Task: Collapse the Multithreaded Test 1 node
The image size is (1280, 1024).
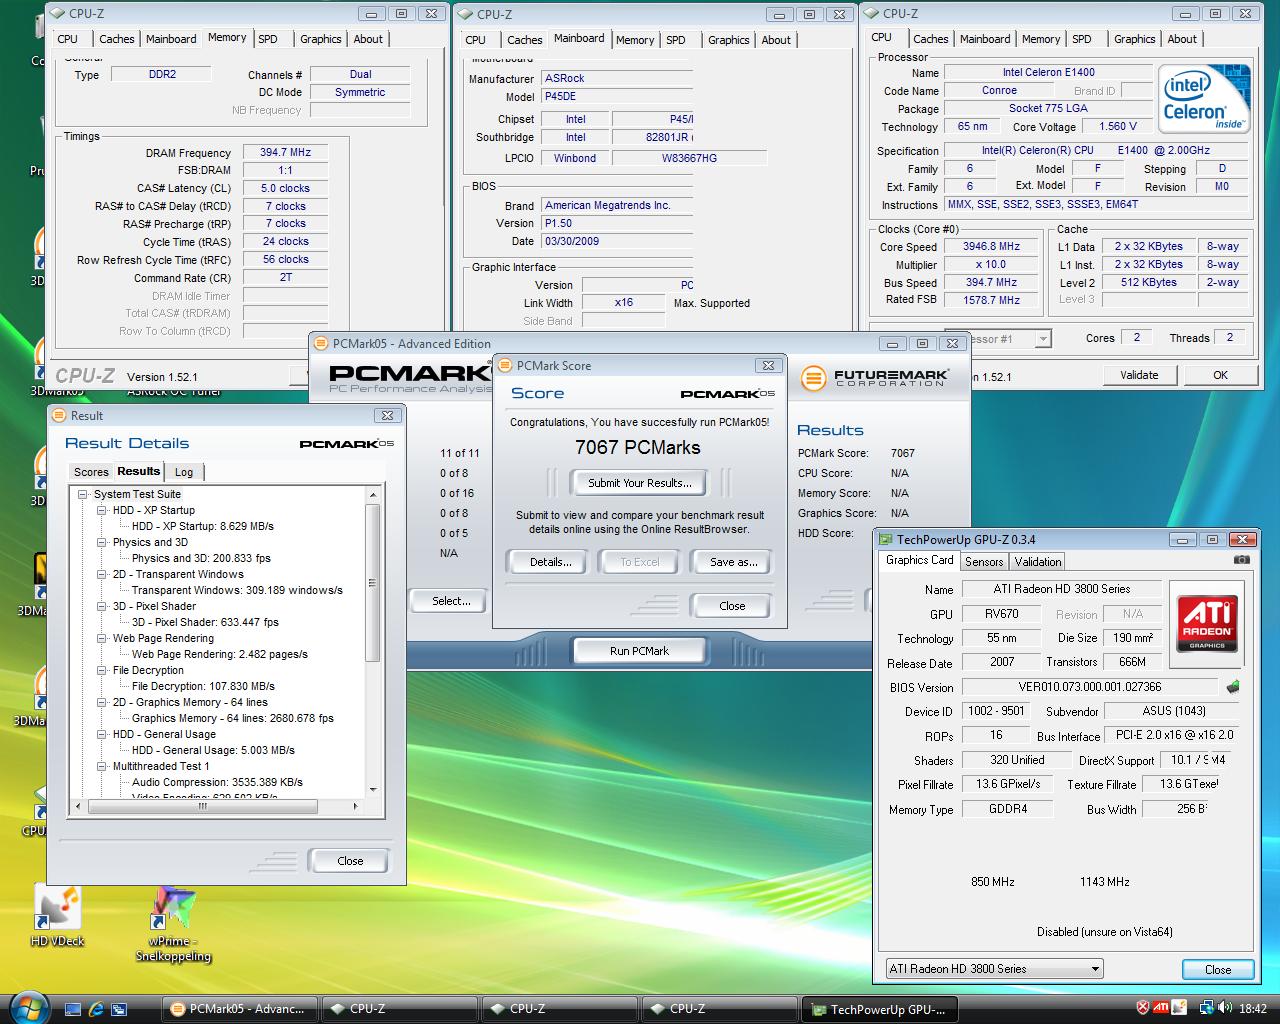Action: point(102,766)
